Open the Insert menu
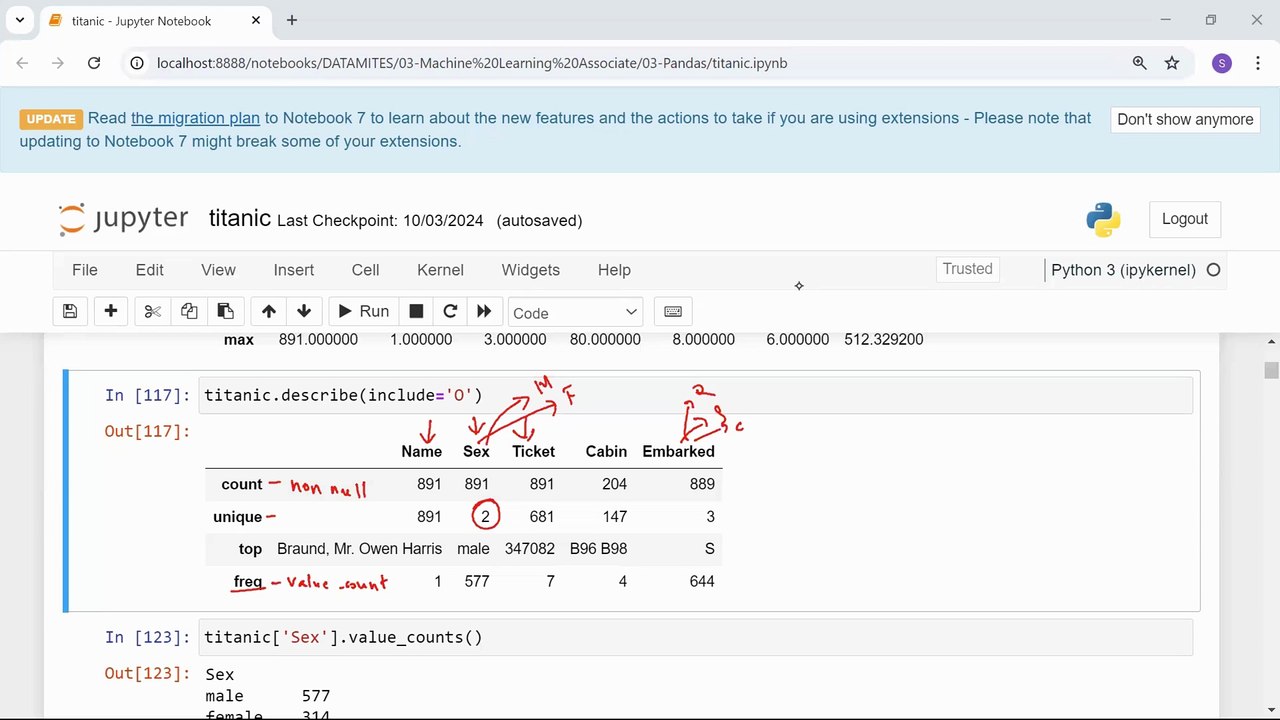Screen dimensions: 1280x720 pos(294,270)
